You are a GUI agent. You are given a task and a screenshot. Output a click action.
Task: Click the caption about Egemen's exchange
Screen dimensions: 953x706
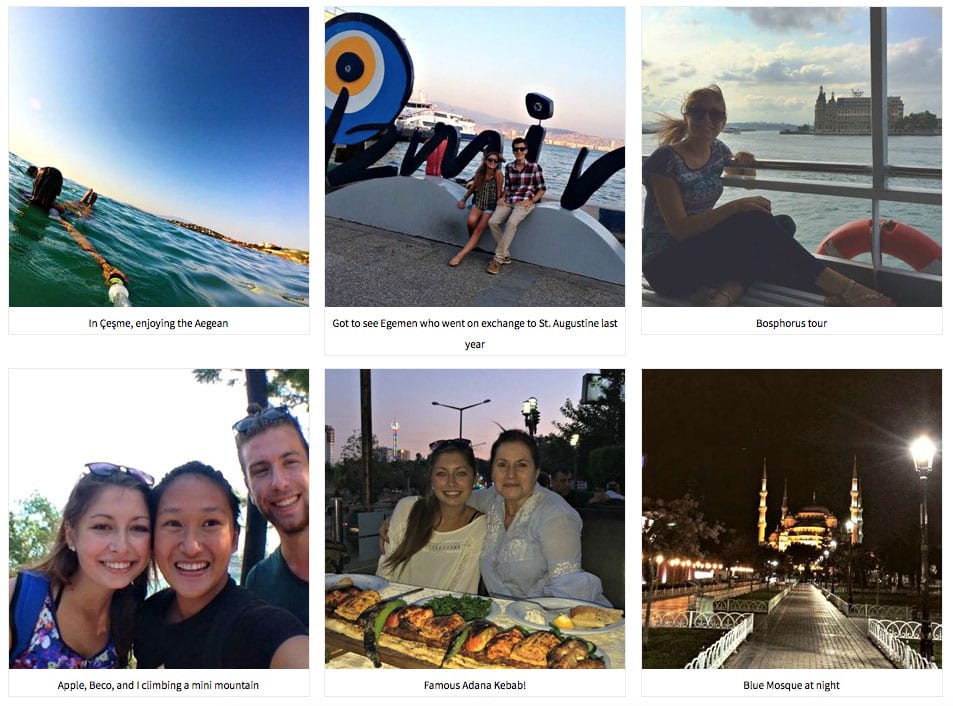click(x=475, y=334)
